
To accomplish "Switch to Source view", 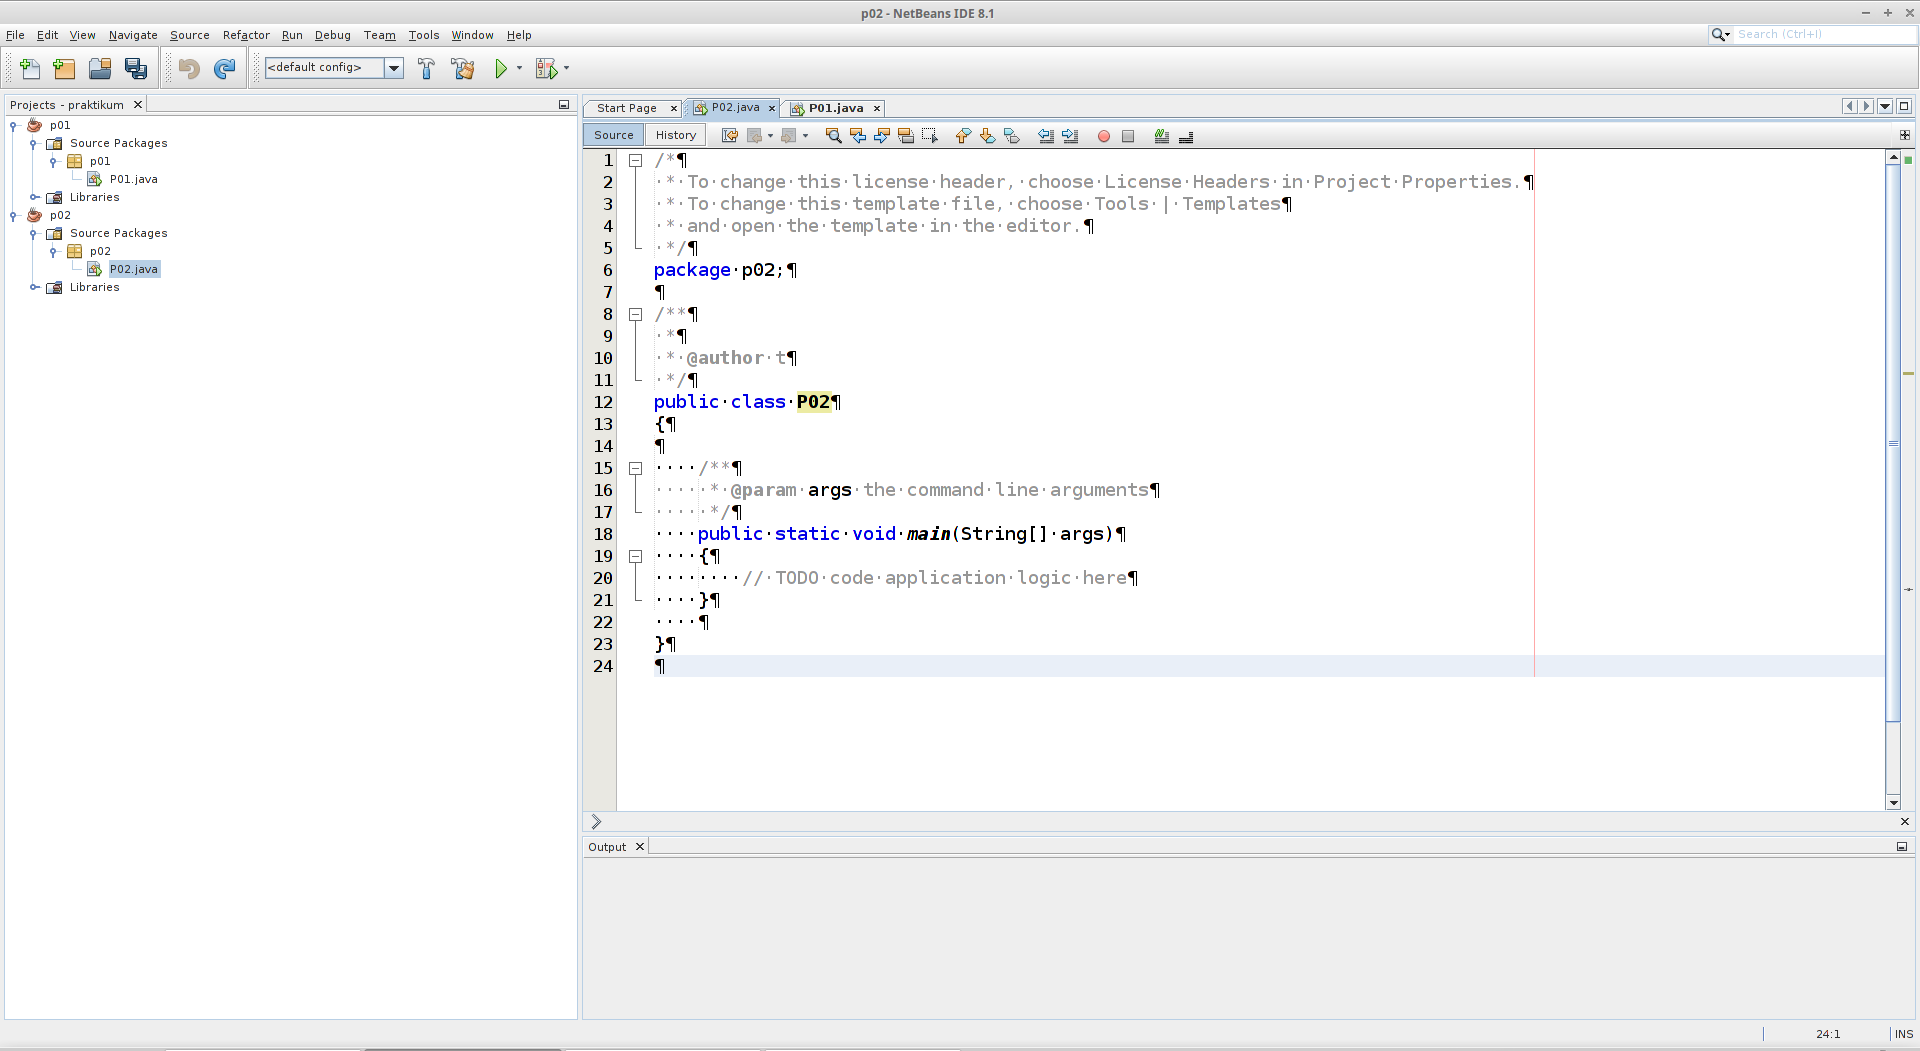I will tap(613, 135).
